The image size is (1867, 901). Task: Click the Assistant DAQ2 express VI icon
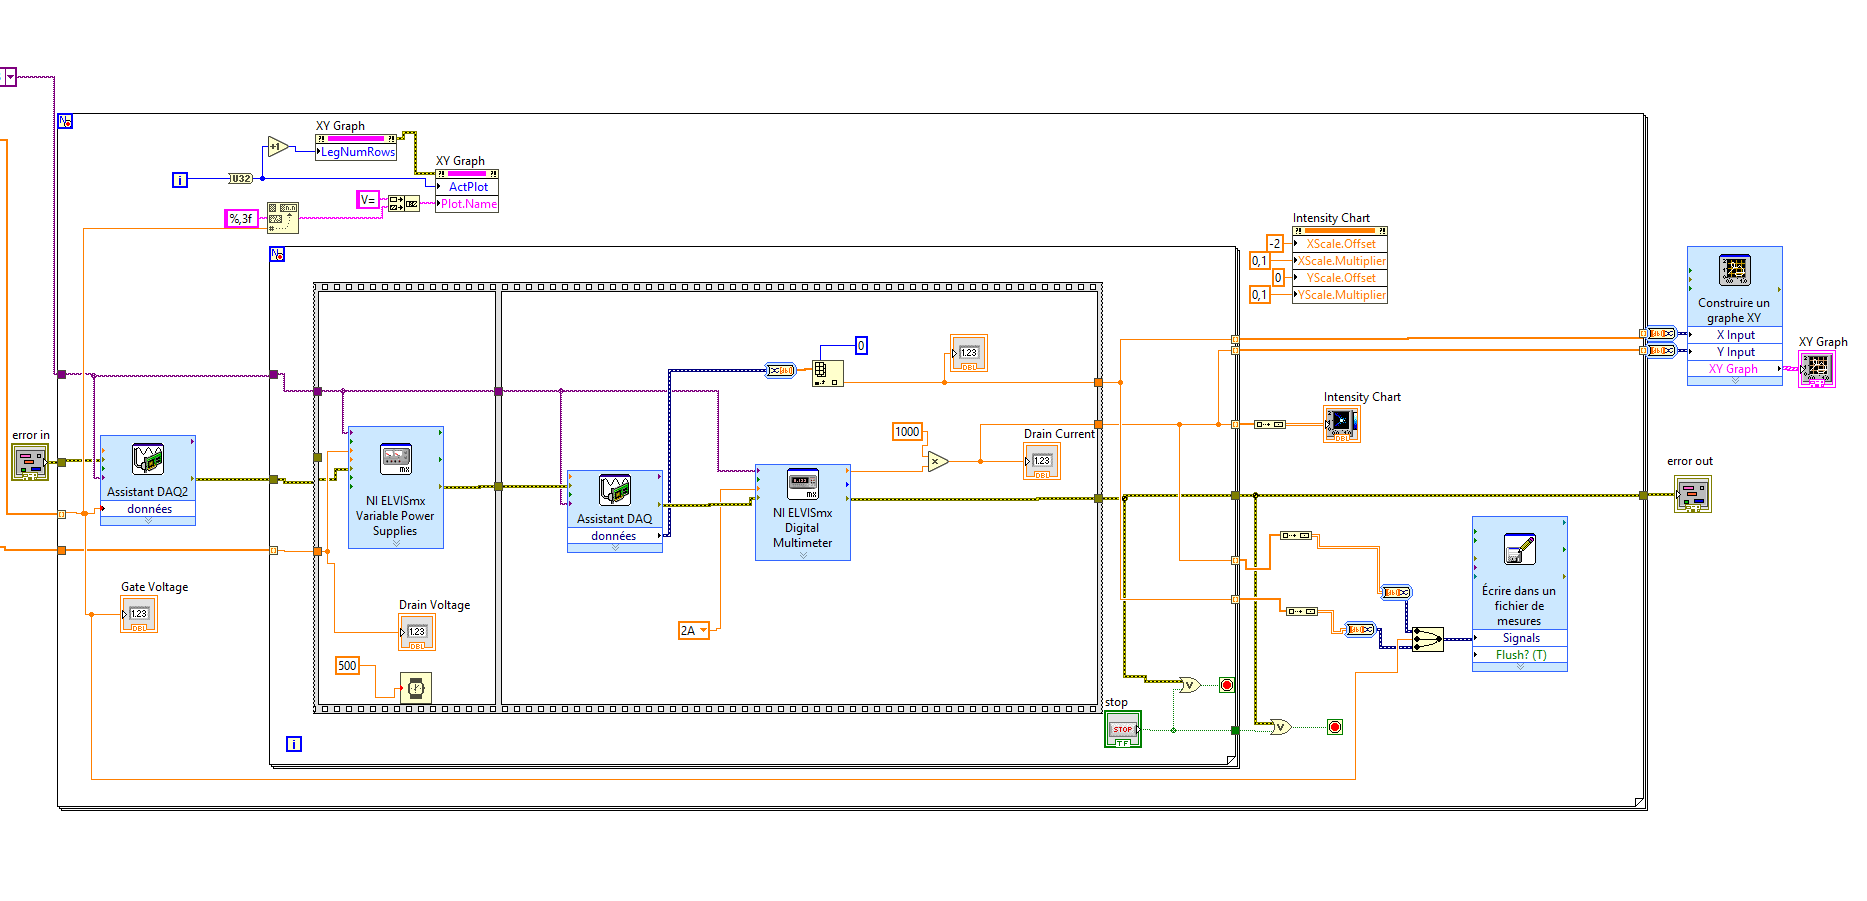tap(148, 459)
